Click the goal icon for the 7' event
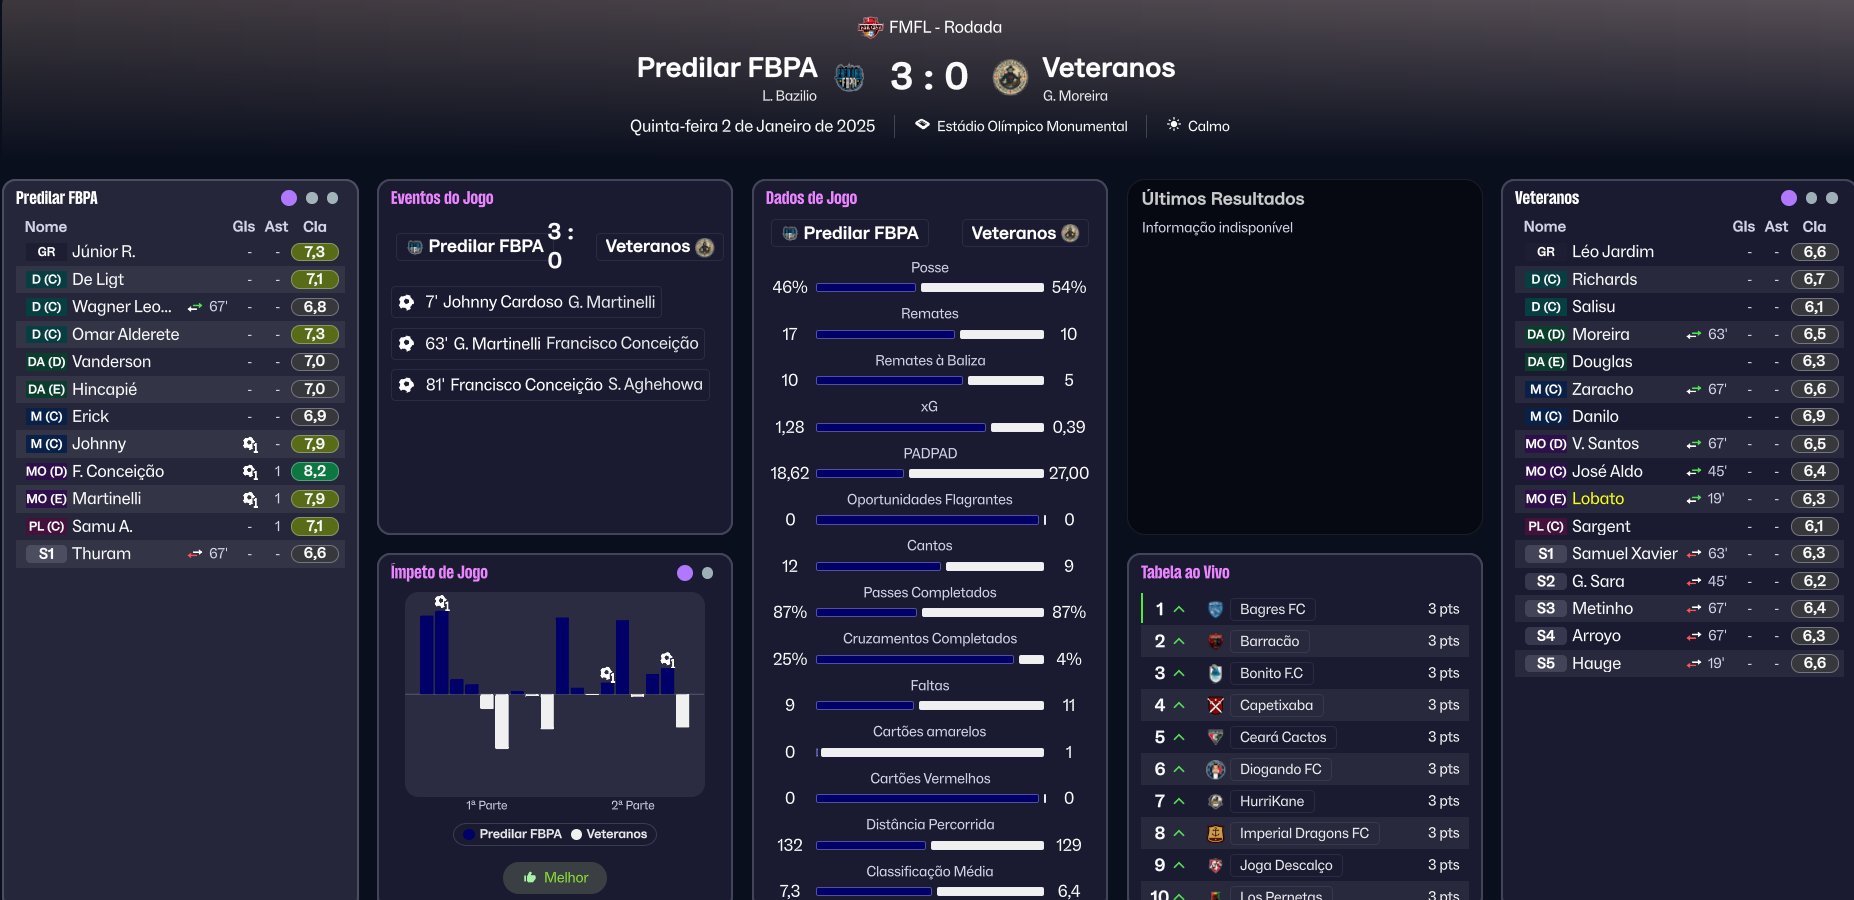The width and height of the screenshot is (1854, 900). click(407, 302)
